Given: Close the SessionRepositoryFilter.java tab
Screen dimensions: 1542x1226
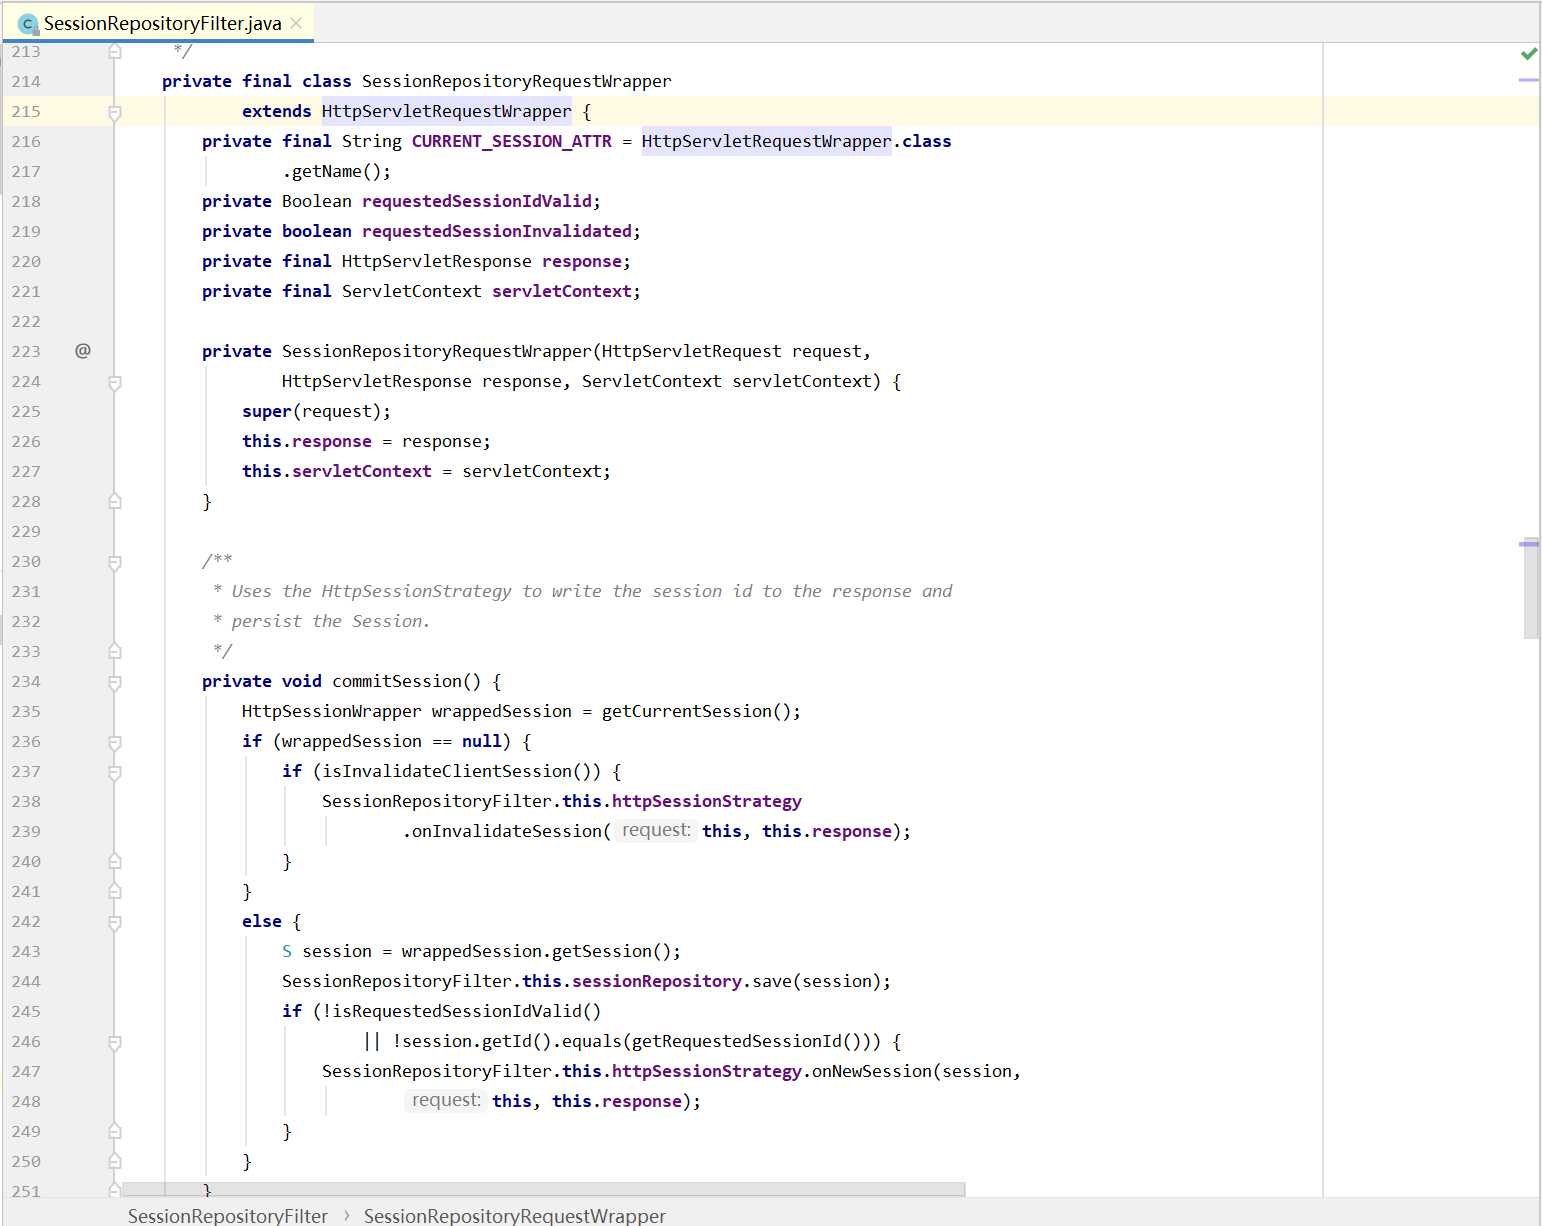Looking at the screenshot, I should [x=296, y=23].
